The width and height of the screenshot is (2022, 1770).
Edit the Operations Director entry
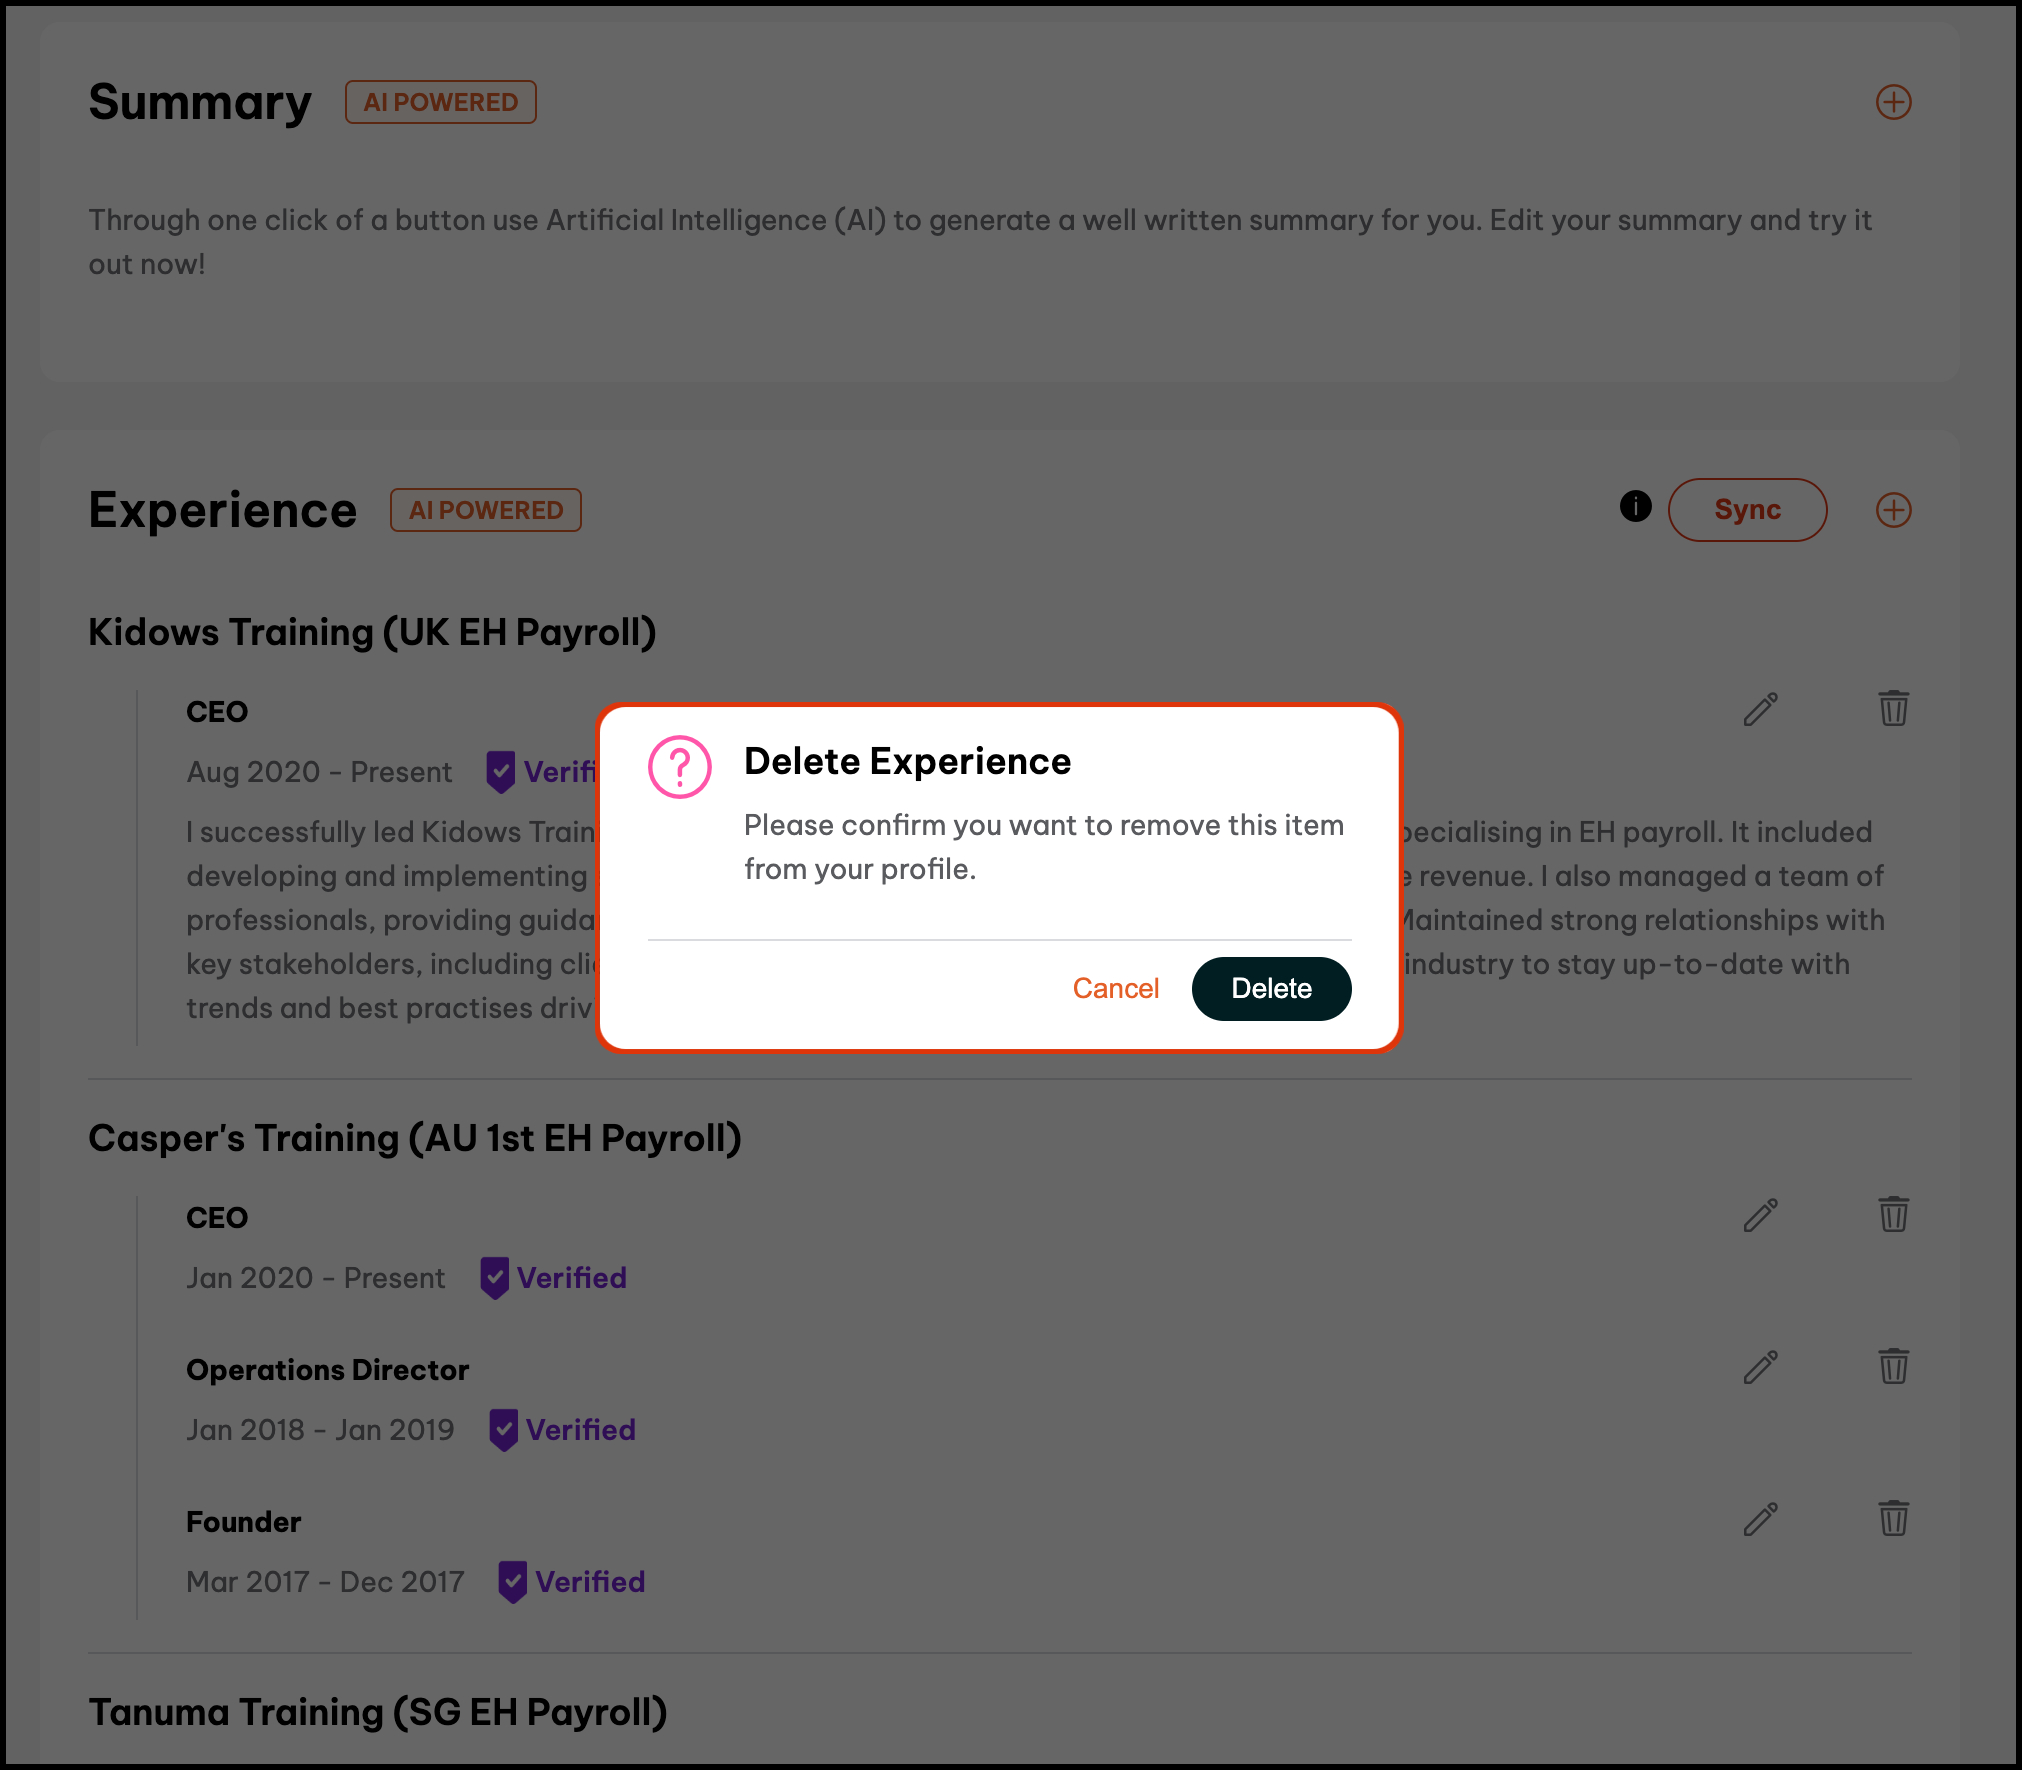1760,1367
